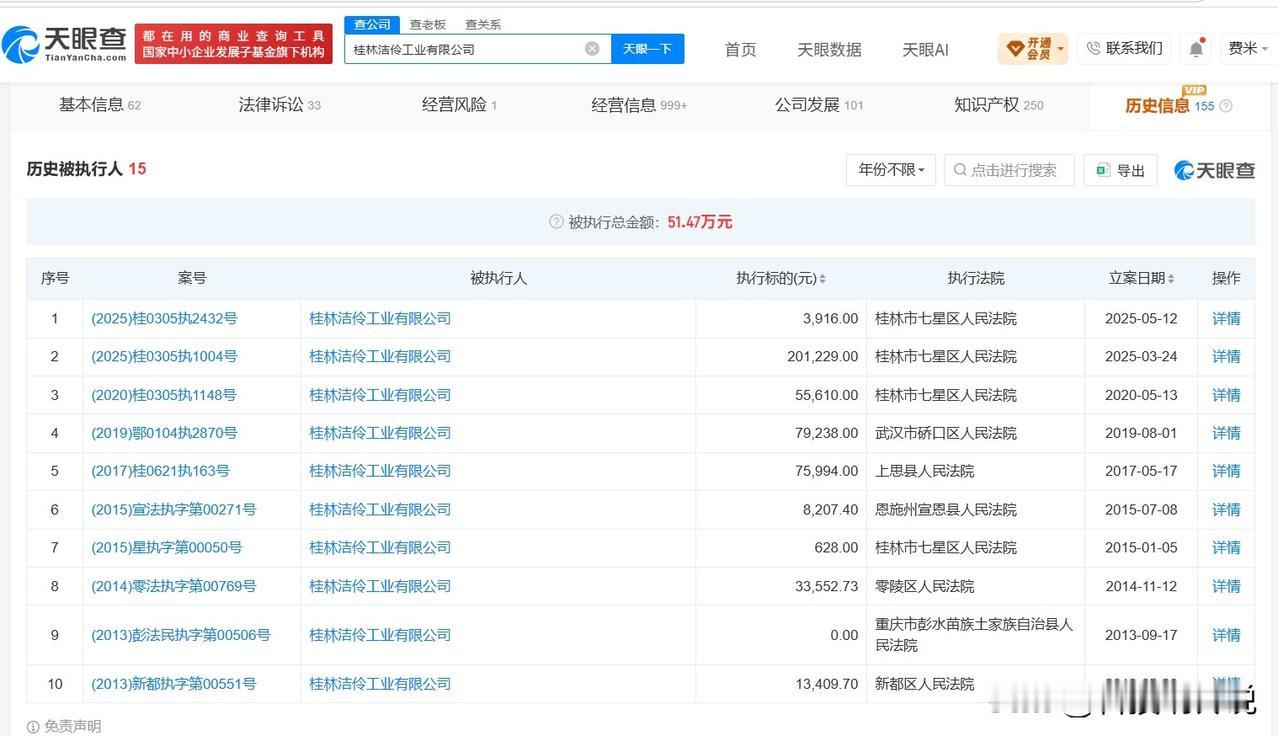Click the info icon beside 免责声明

33,727
